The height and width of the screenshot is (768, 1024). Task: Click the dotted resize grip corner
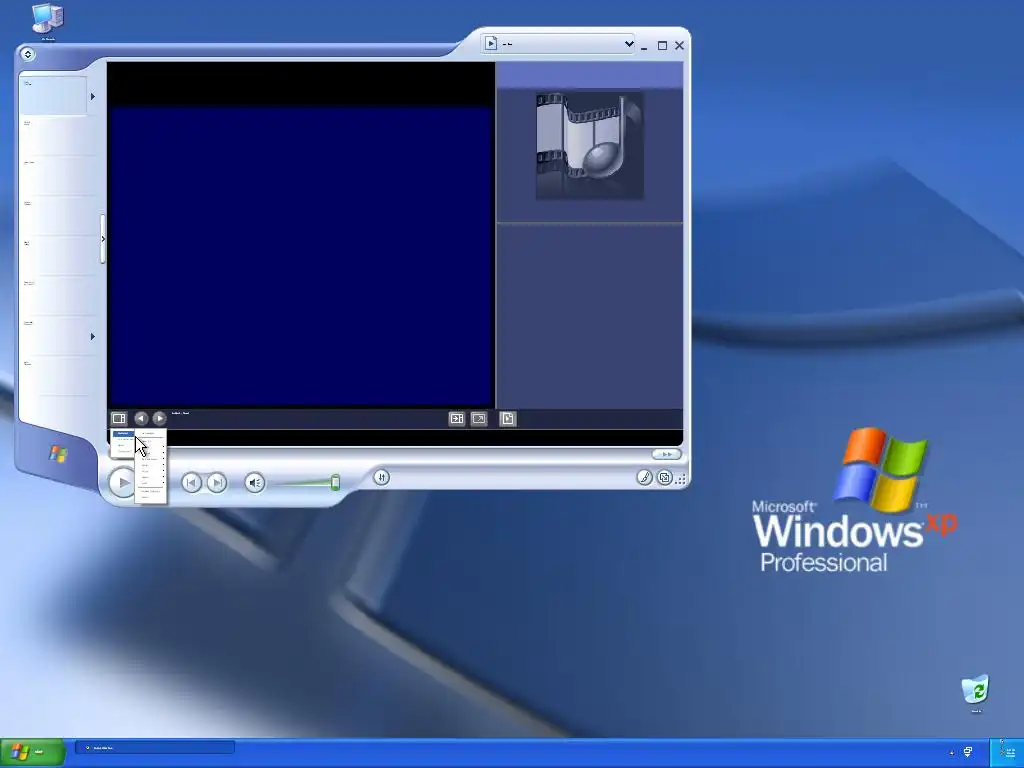click(680, 479)
